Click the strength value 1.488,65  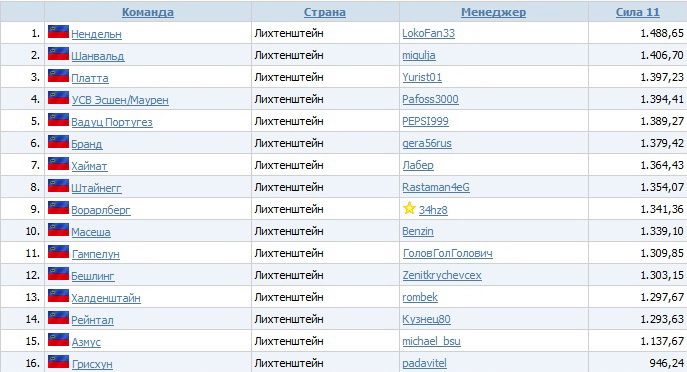[662, 33]
